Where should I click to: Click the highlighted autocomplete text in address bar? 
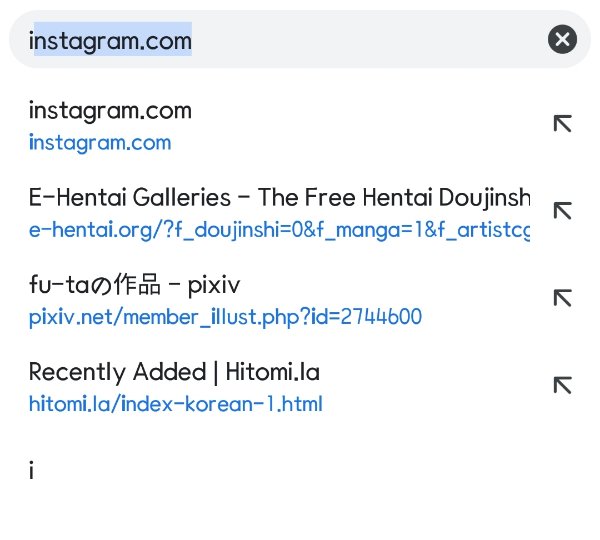113,40
